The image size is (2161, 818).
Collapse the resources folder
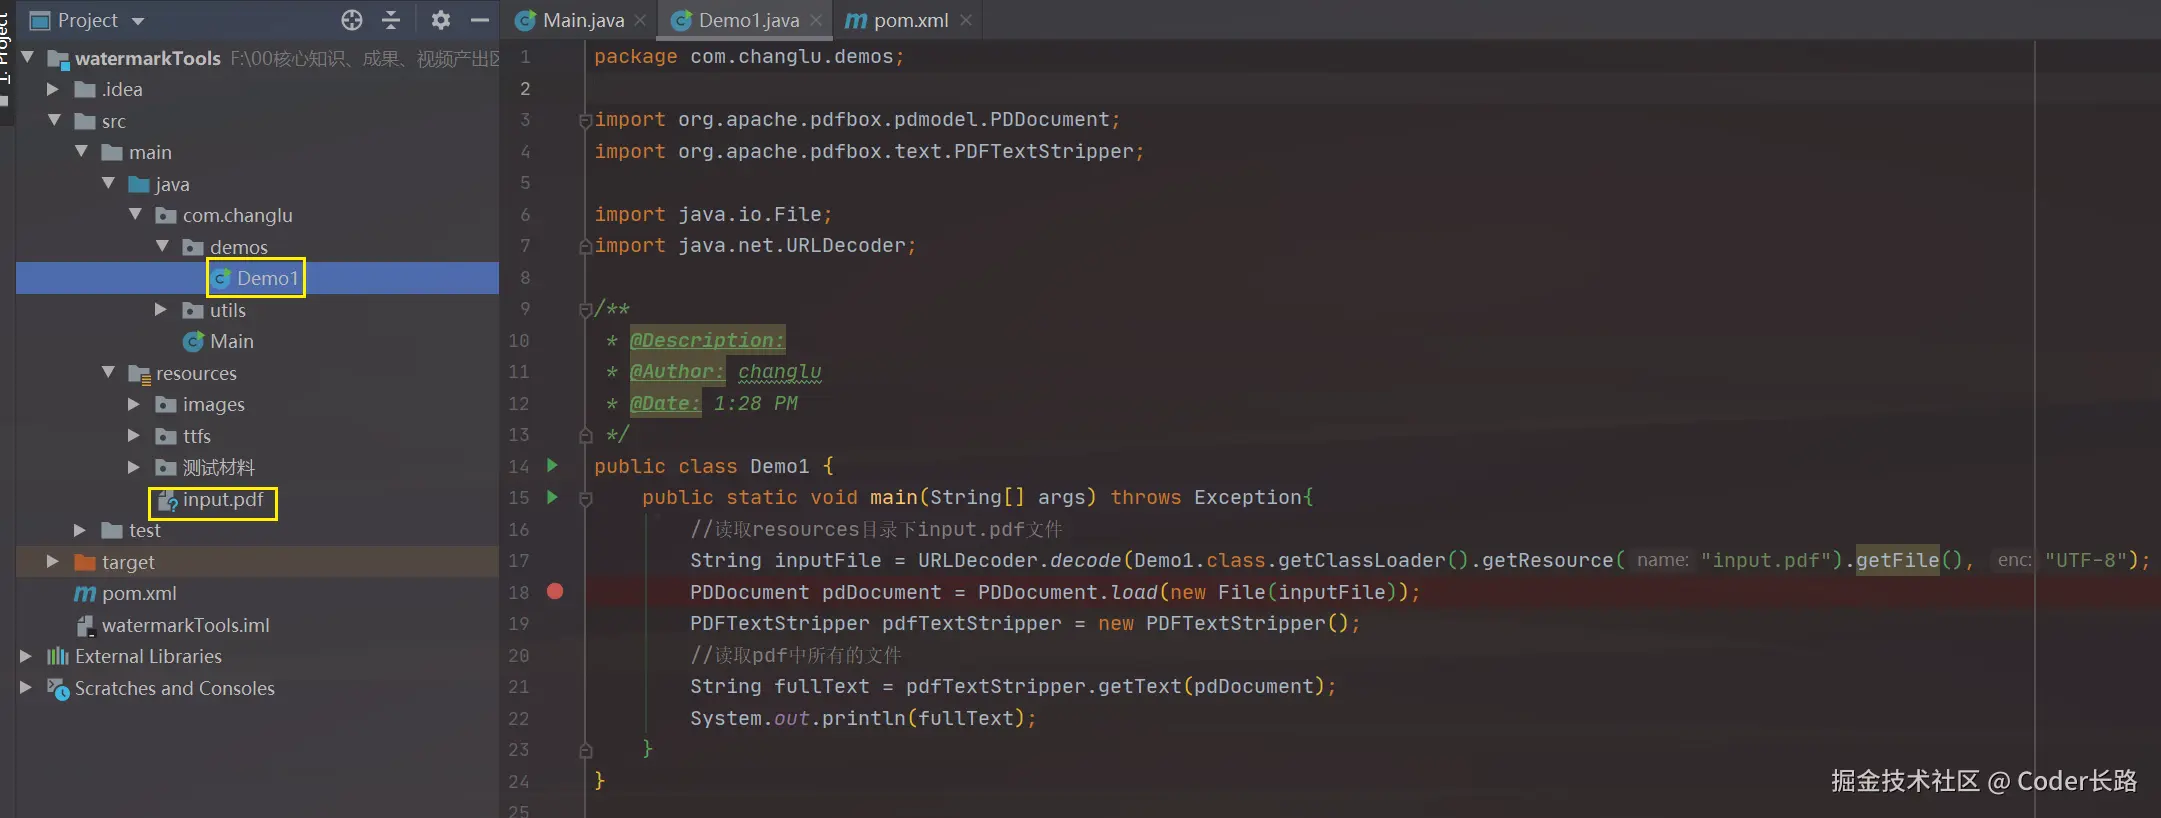click(x=108, y=373)
